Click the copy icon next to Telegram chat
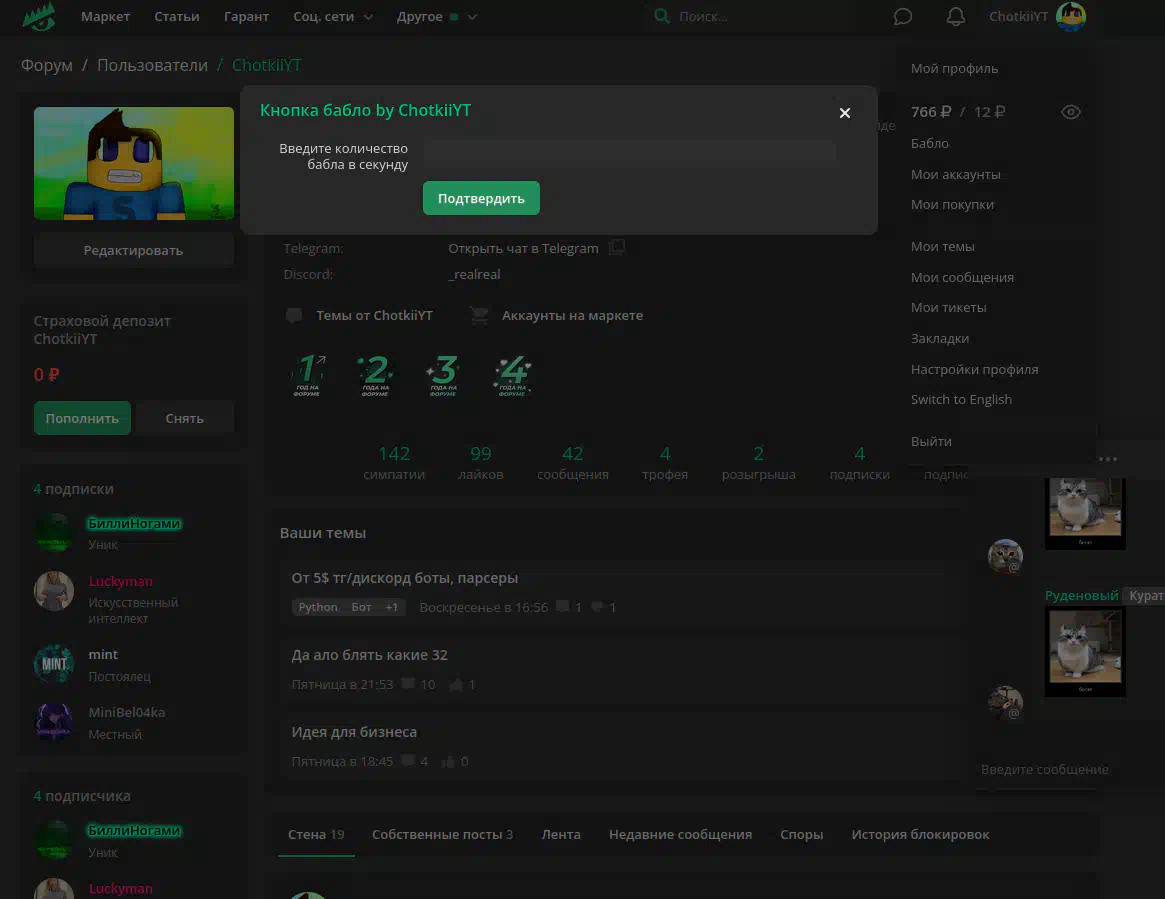This screenshot has width=1165, height=899. [617, 248]
